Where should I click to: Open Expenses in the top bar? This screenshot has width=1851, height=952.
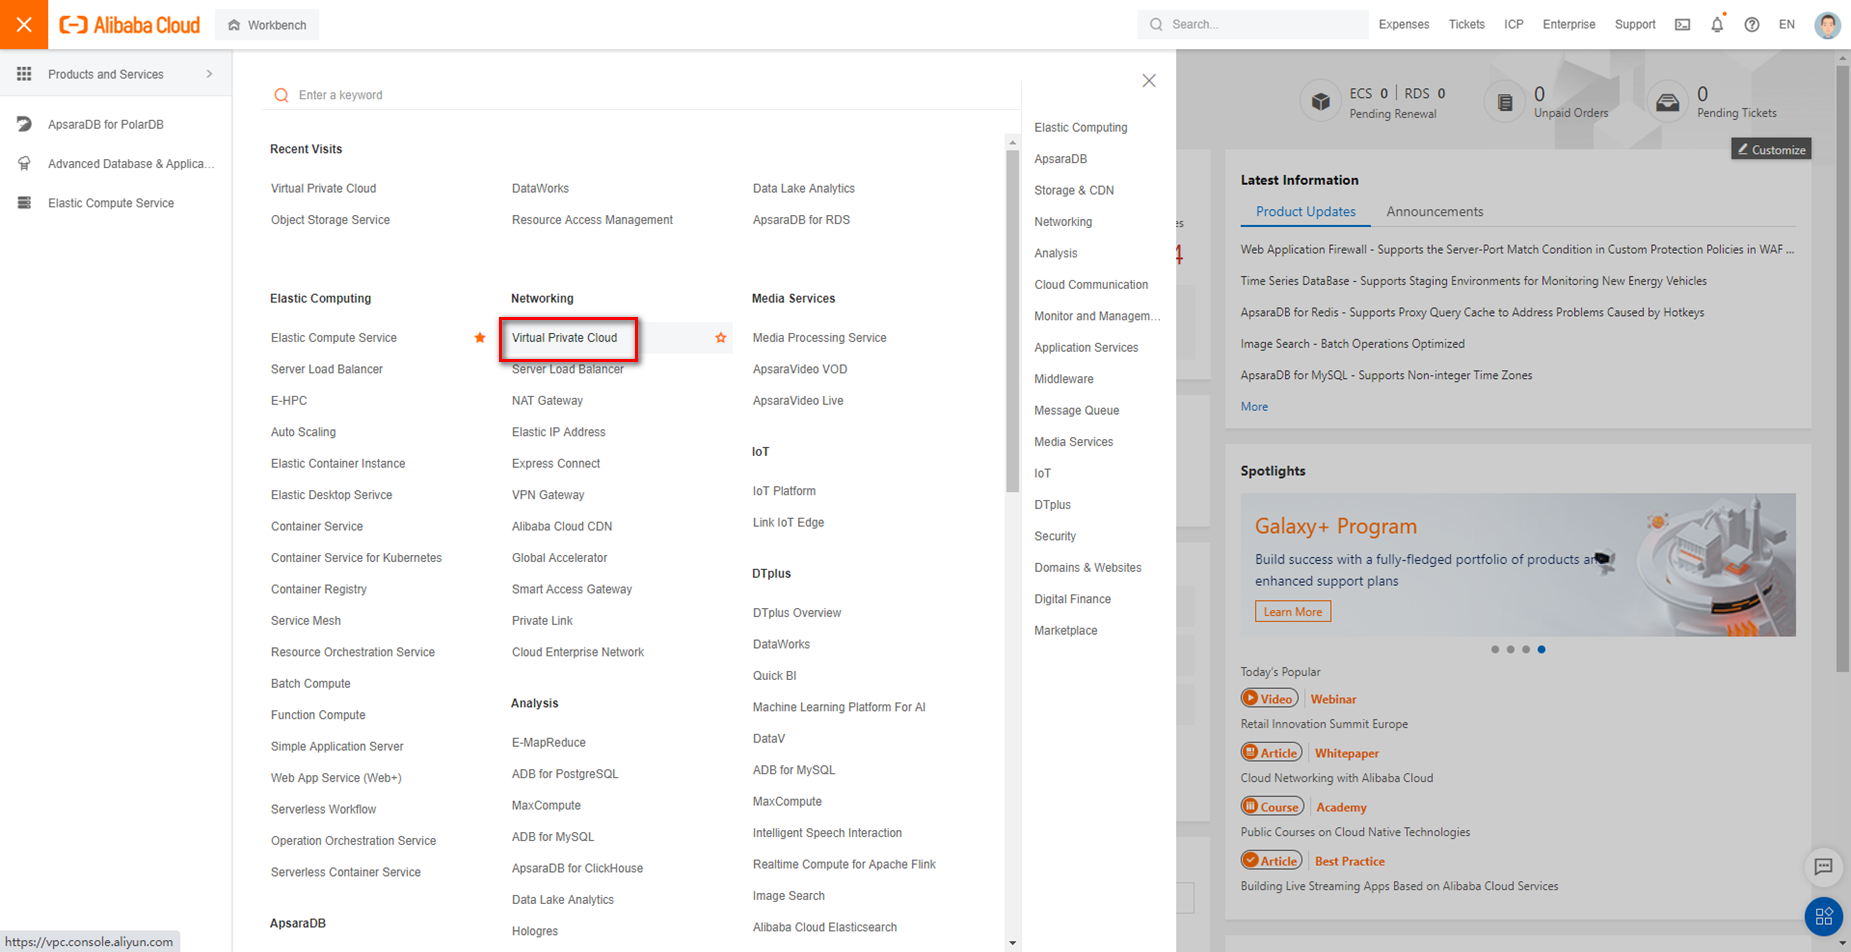(1403, 25)
